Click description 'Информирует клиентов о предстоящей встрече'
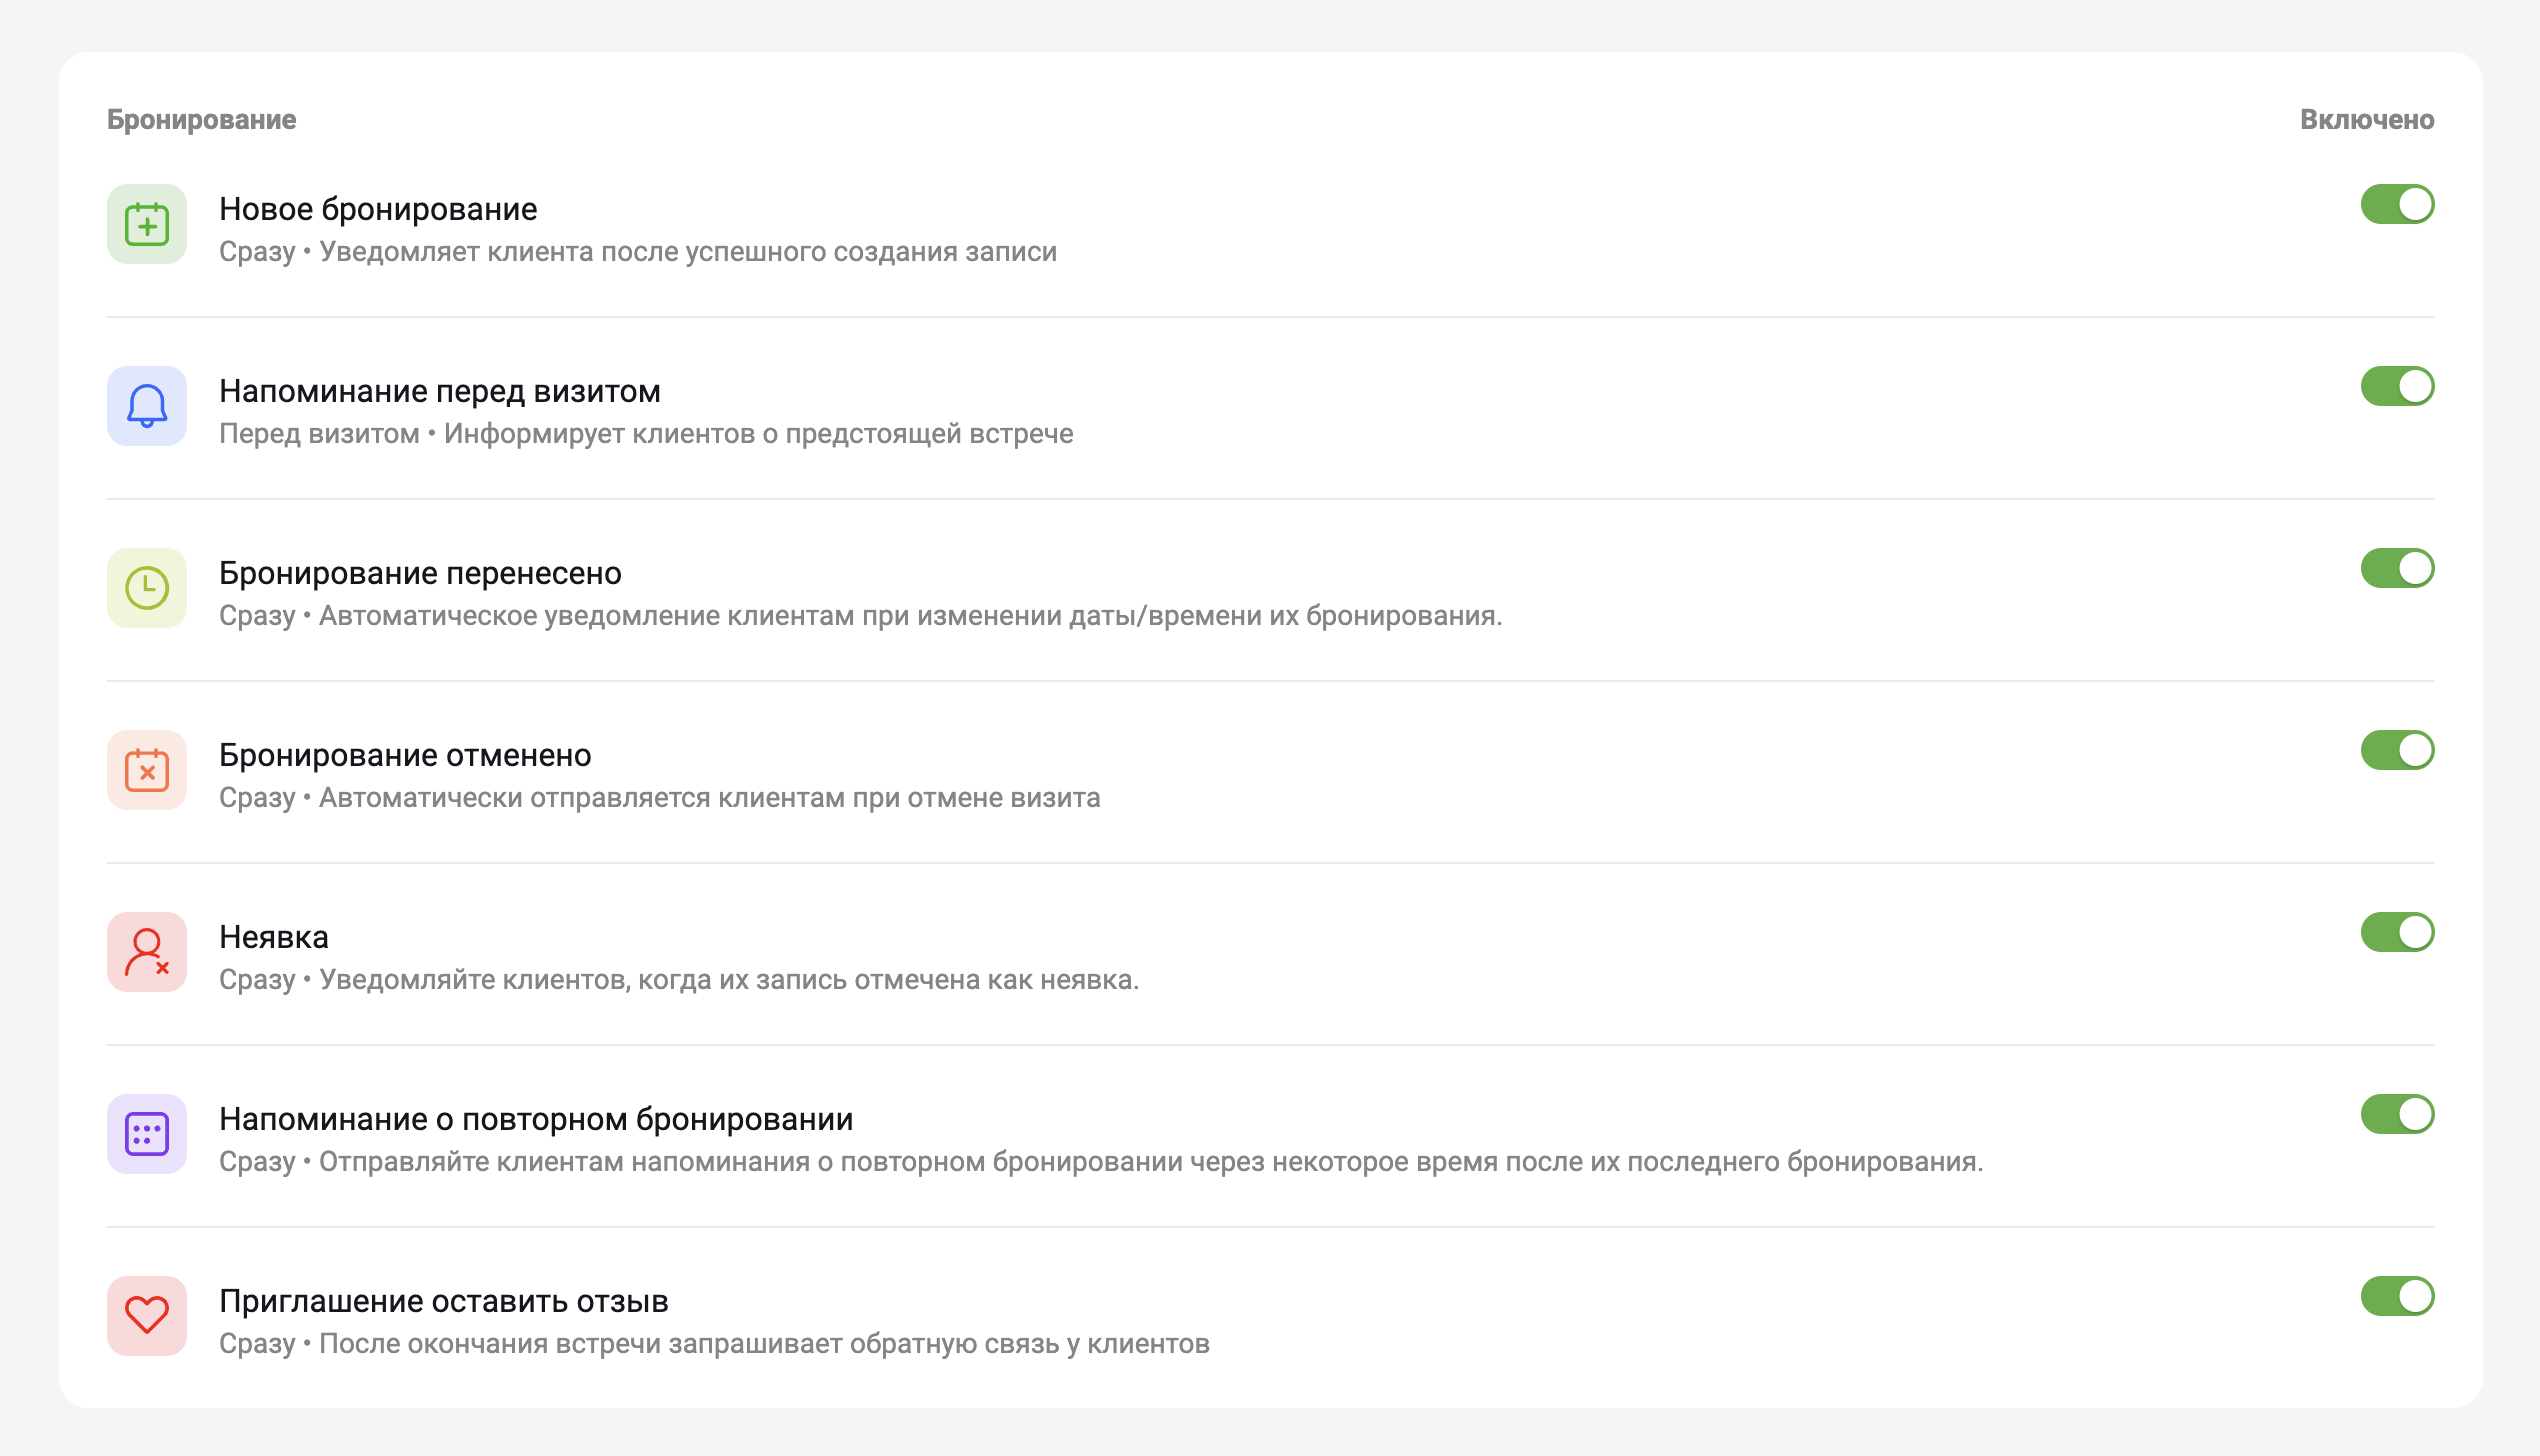 pos(758,434)
